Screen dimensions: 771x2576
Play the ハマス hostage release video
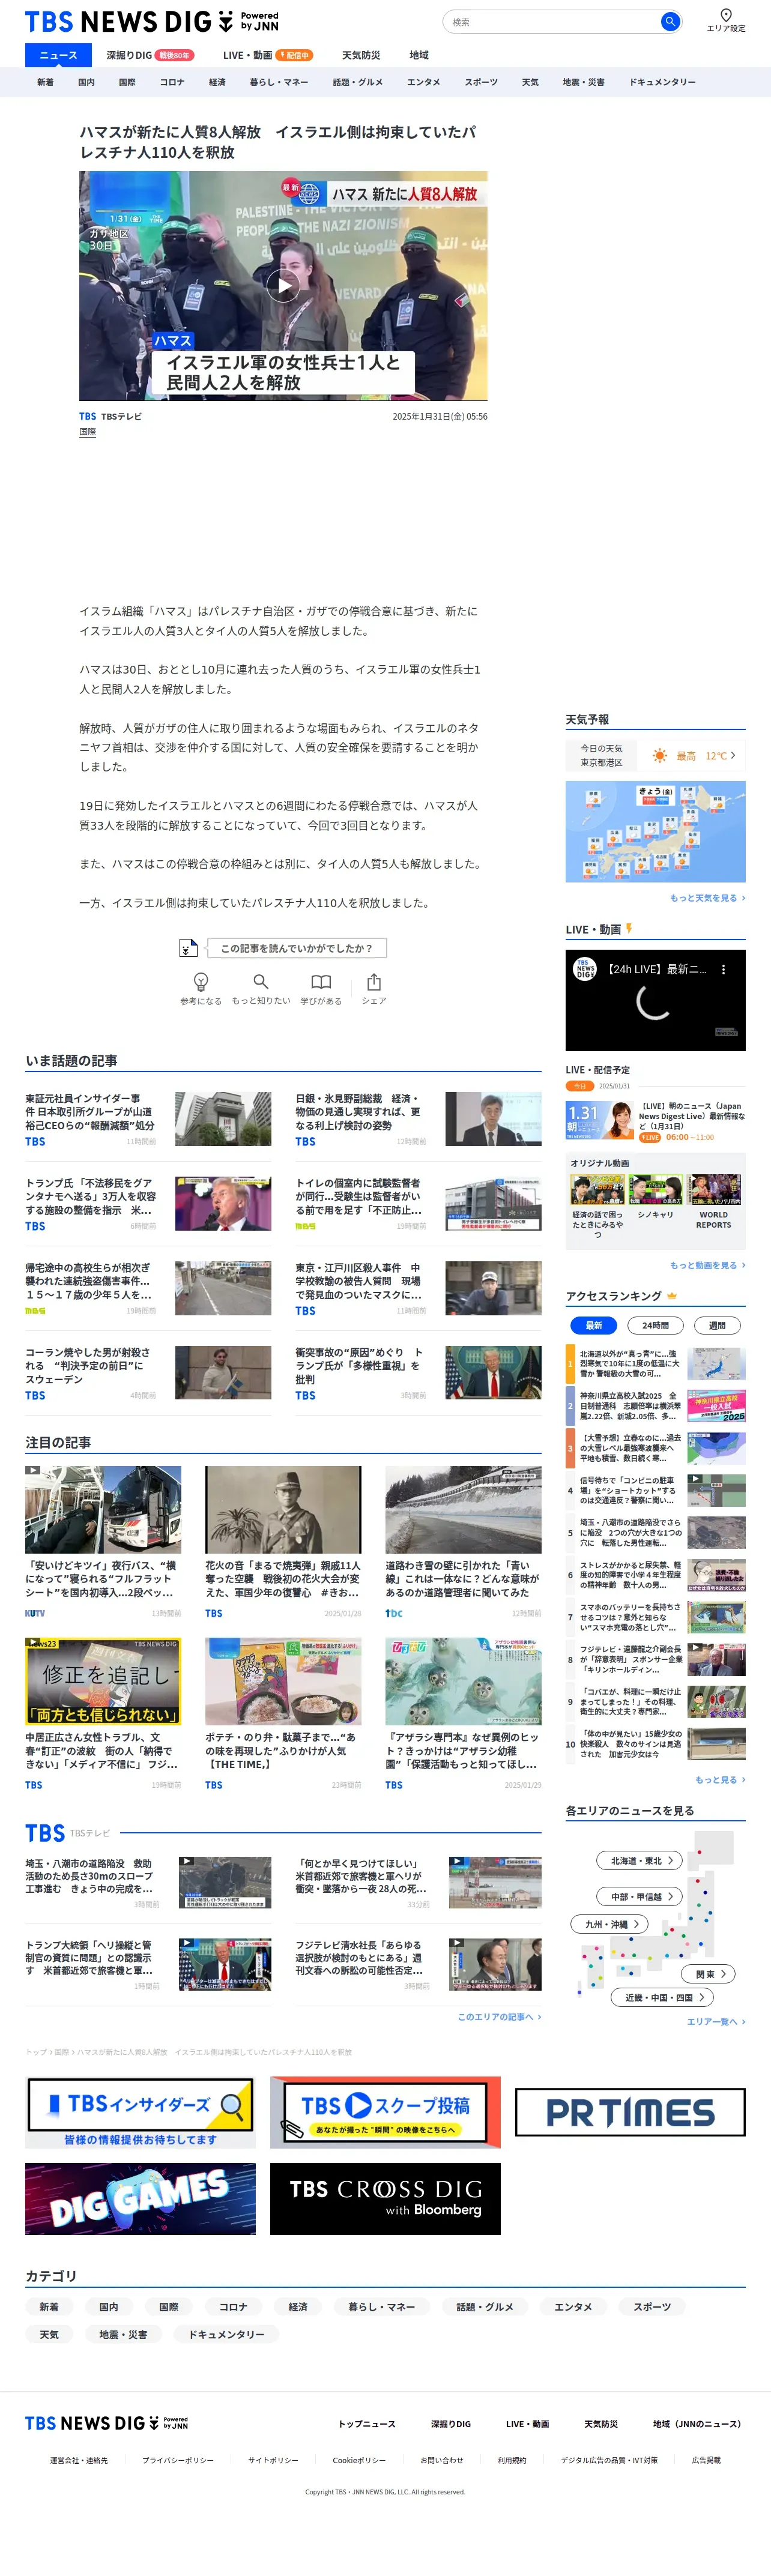click(x=283, y=286)
